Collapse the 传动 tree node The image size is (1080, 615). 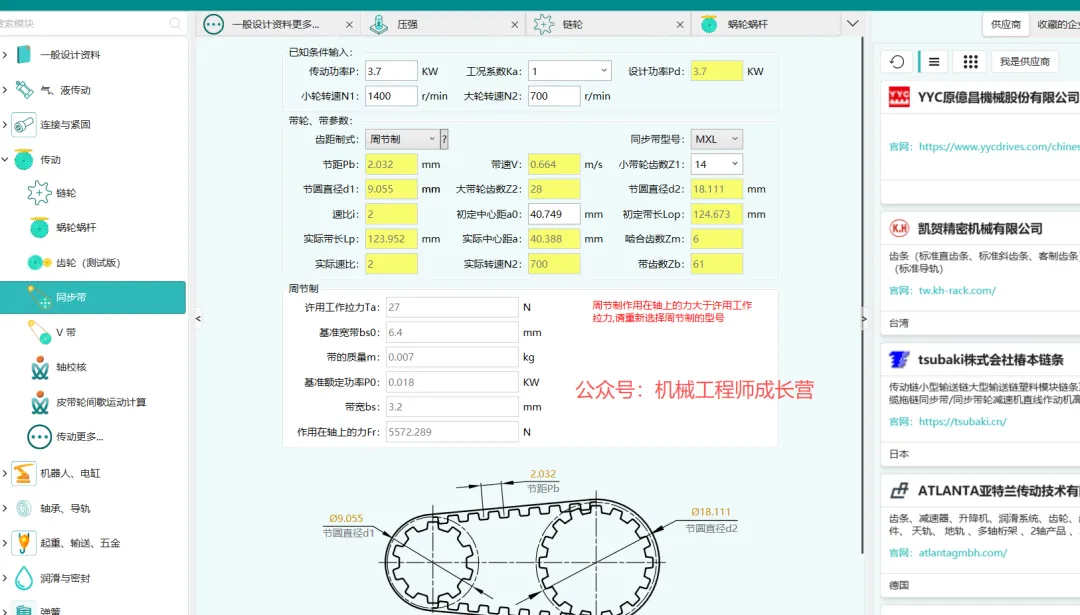click(x=5, y=159)
